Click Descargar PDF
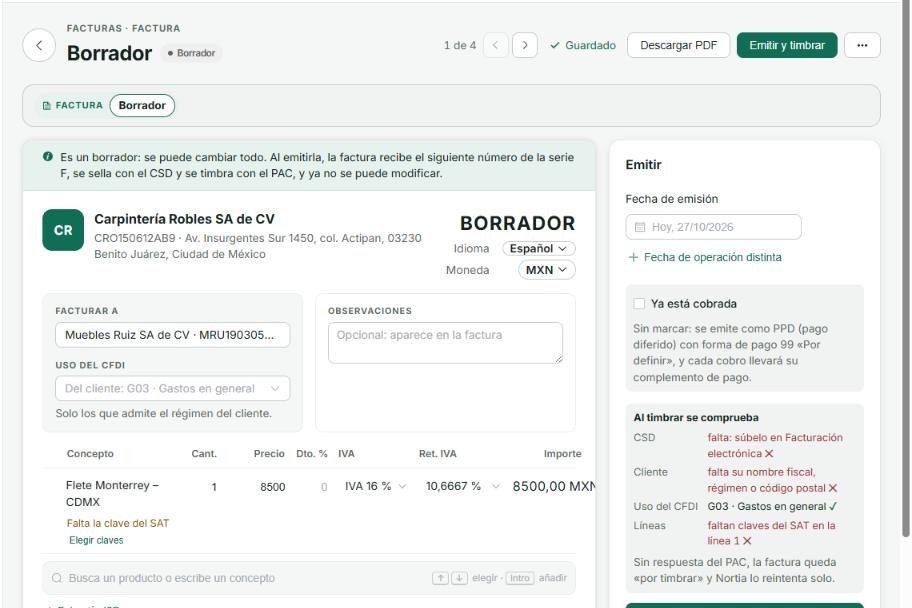This screenshot has height=608, width=912. point(678,45)
